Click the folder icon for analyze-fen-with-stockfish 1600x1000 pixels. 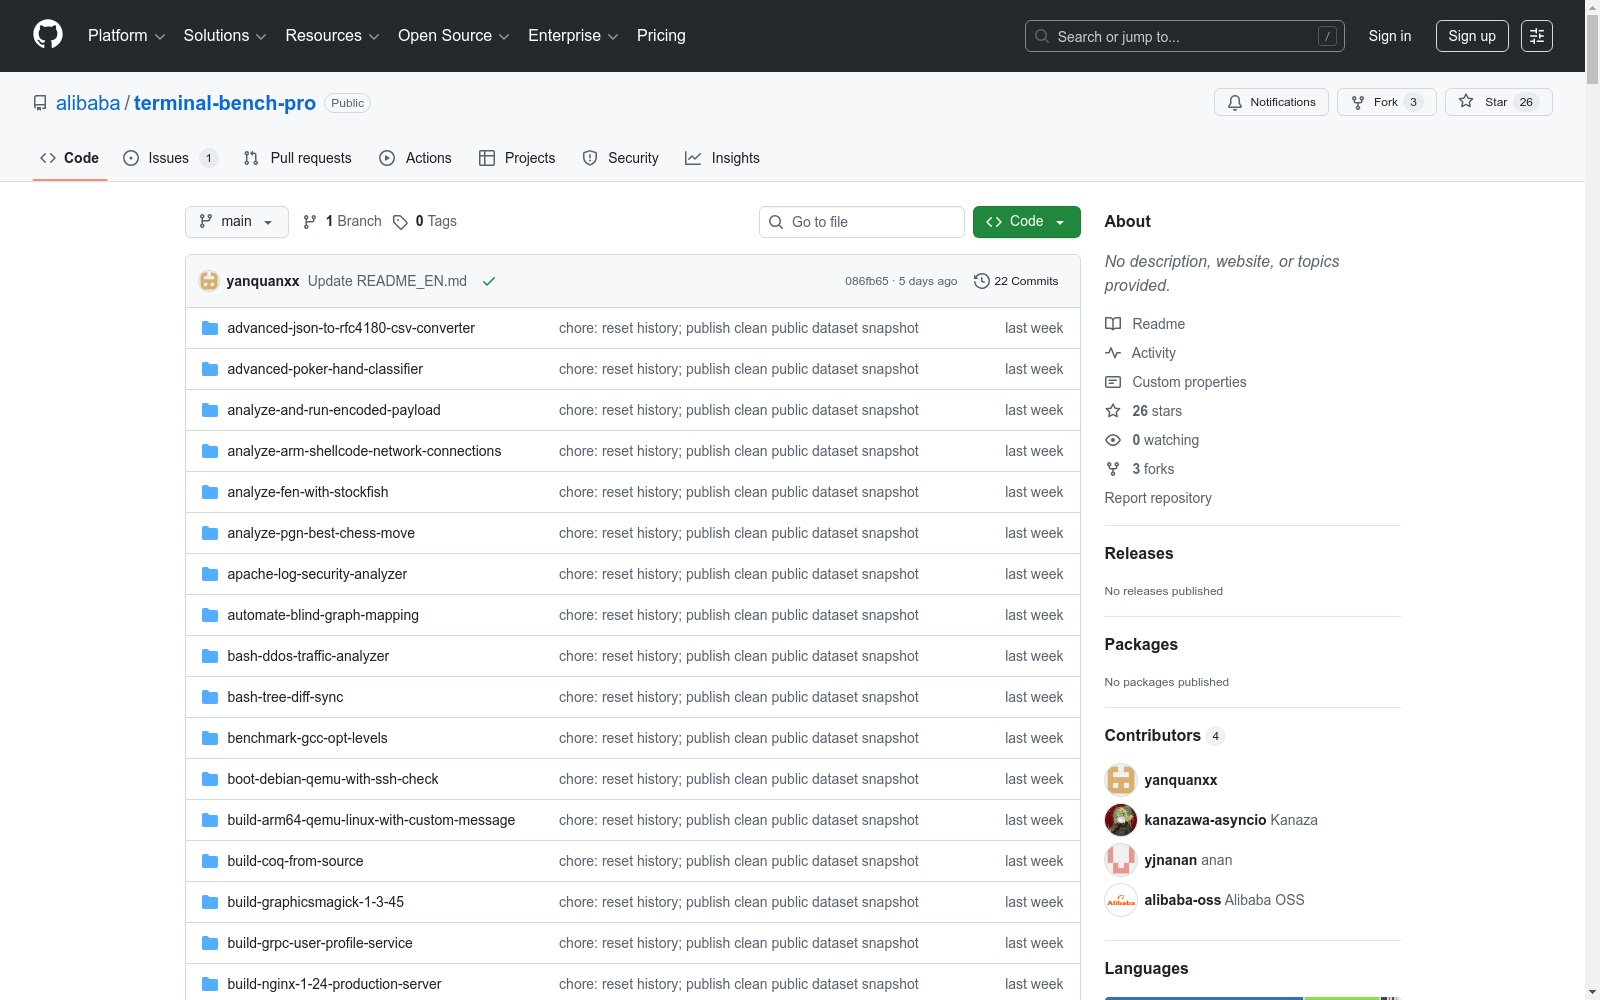click(x=210, y=492)
